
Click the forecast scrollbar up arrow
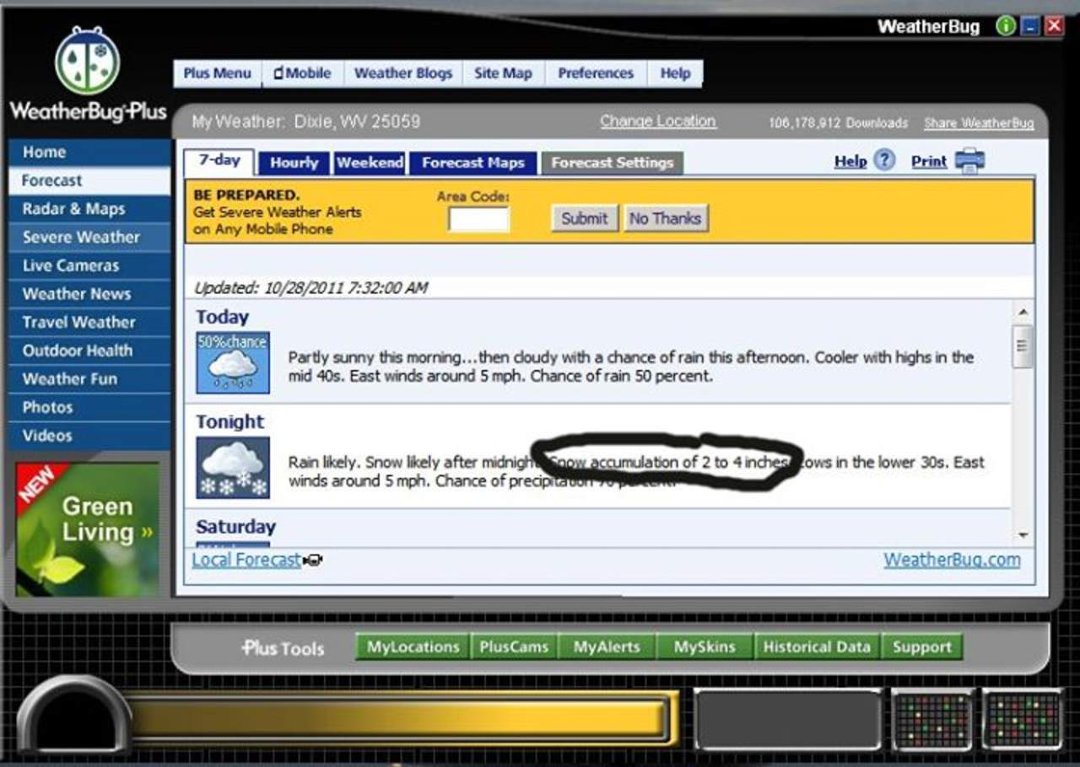pos(1023,313)
